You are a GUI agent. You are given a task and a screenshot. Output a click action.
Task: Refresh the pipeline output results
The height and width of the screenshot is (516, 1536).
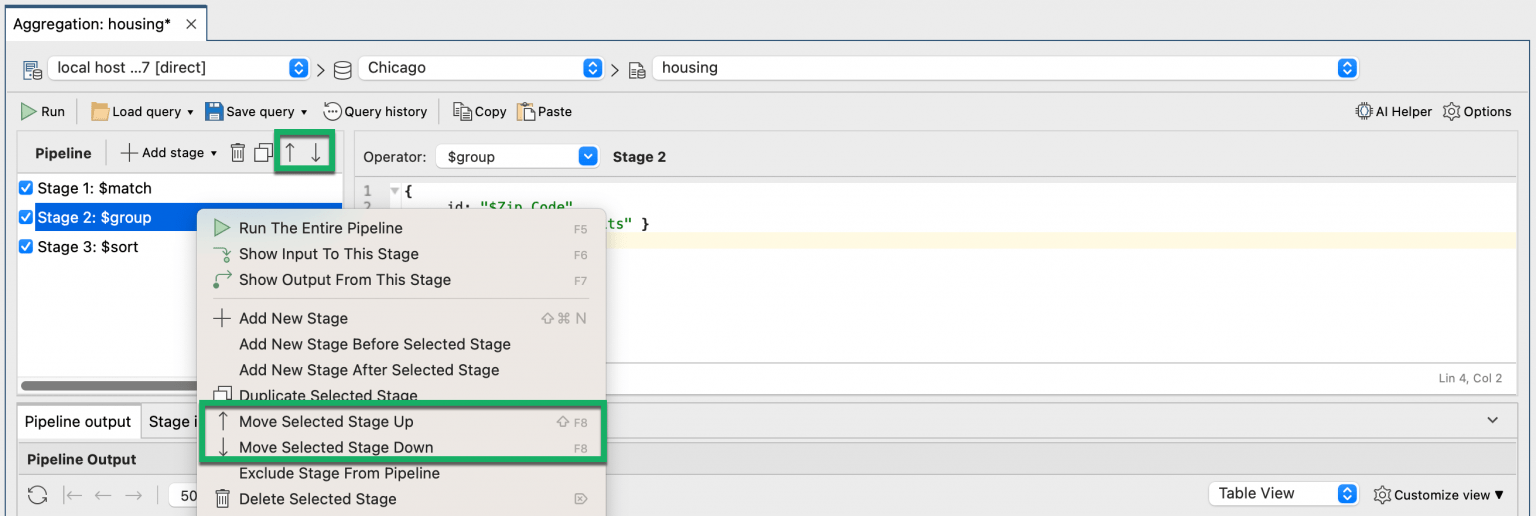[37, 495]
